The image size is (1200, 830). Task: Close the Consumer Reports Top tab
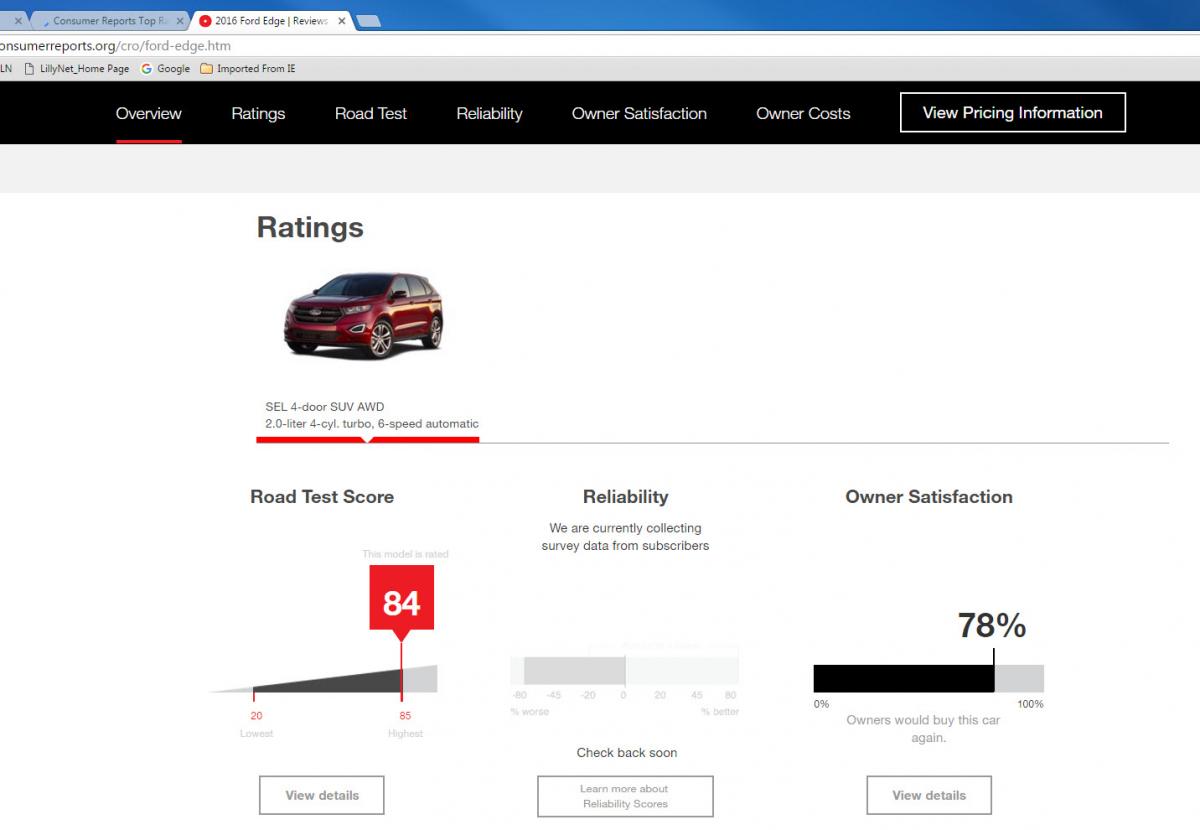pyautogui.click(x=180, y=21)
